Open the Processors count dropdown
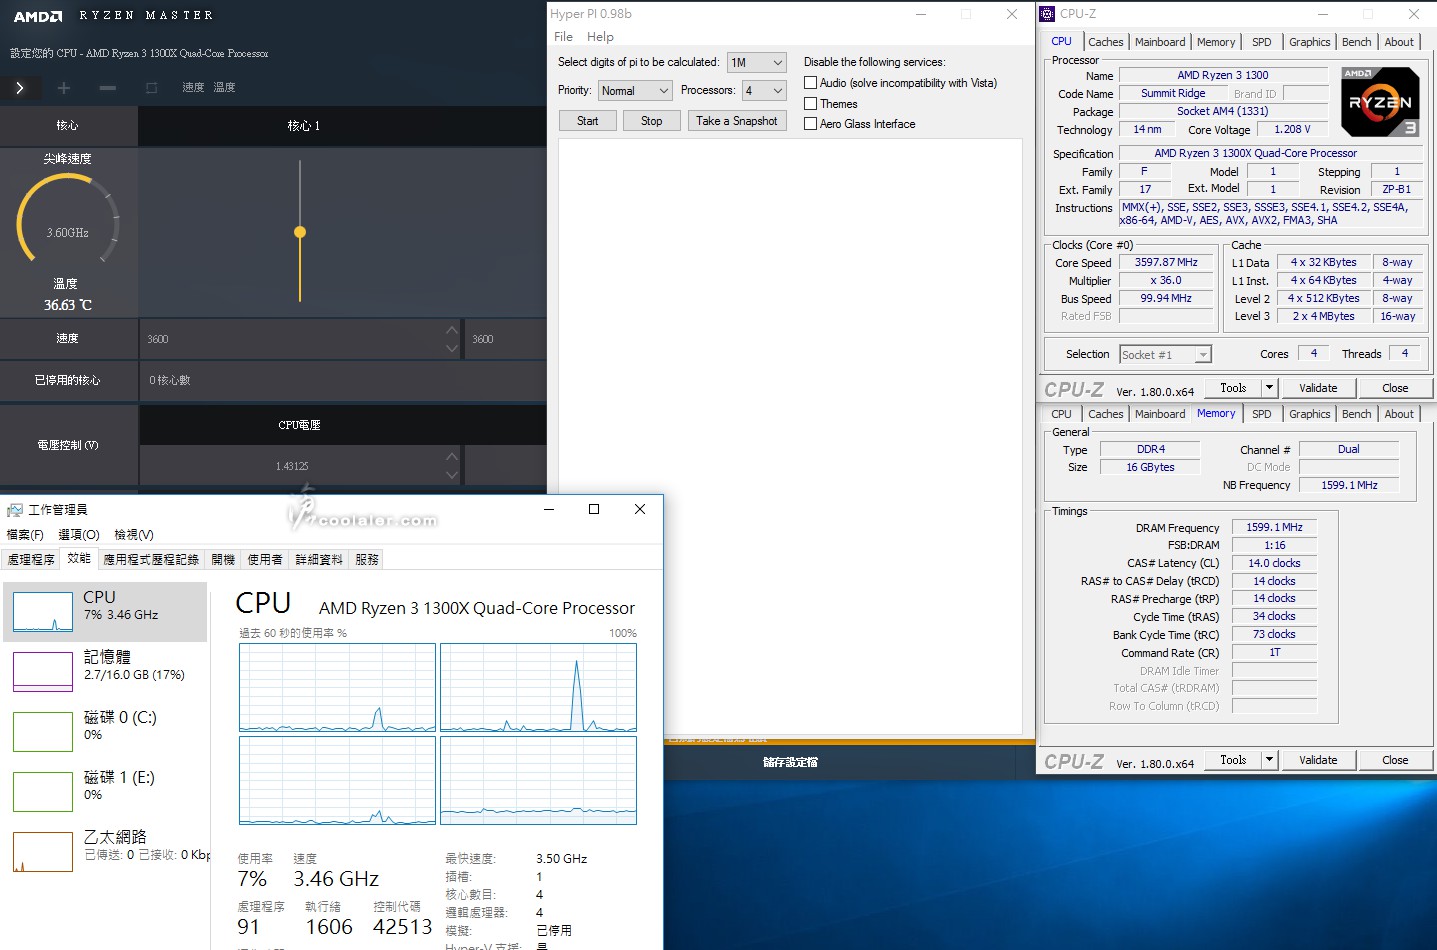This screenshot has height=950, width=1437. 764,91
